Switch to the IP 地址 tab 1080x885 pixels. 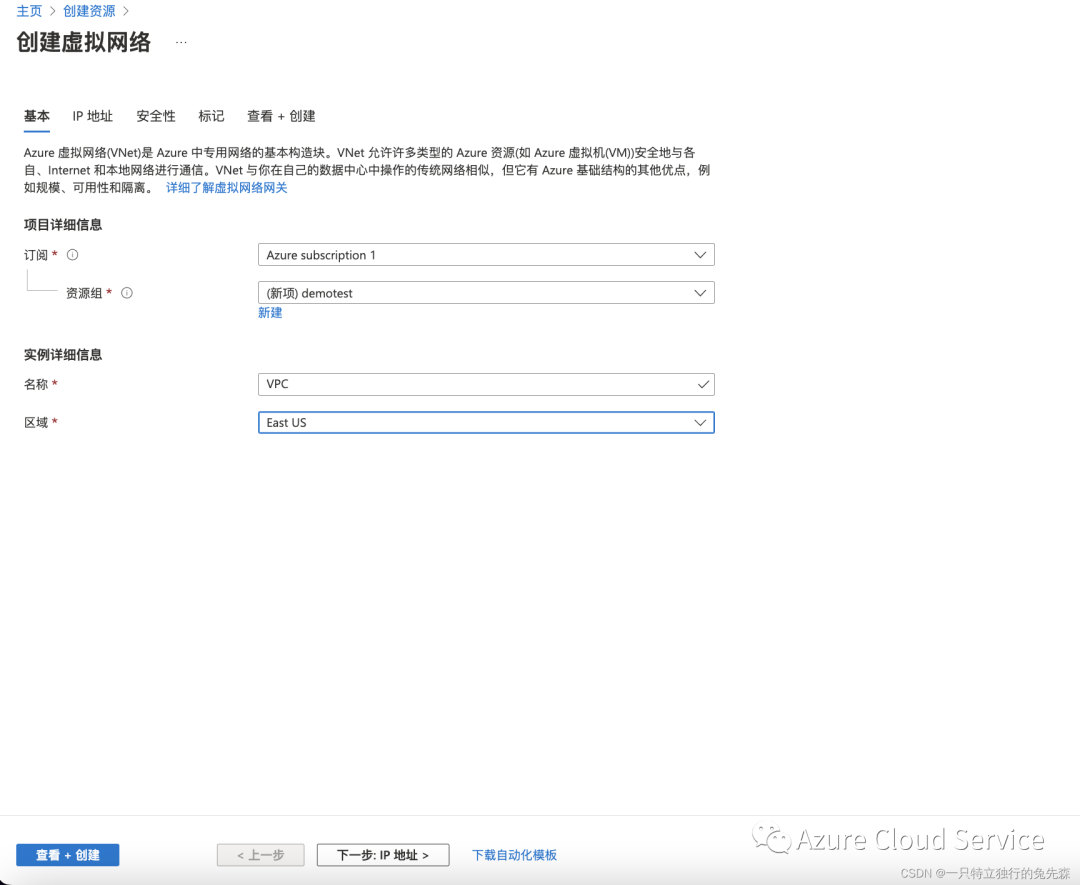point(92,116)
